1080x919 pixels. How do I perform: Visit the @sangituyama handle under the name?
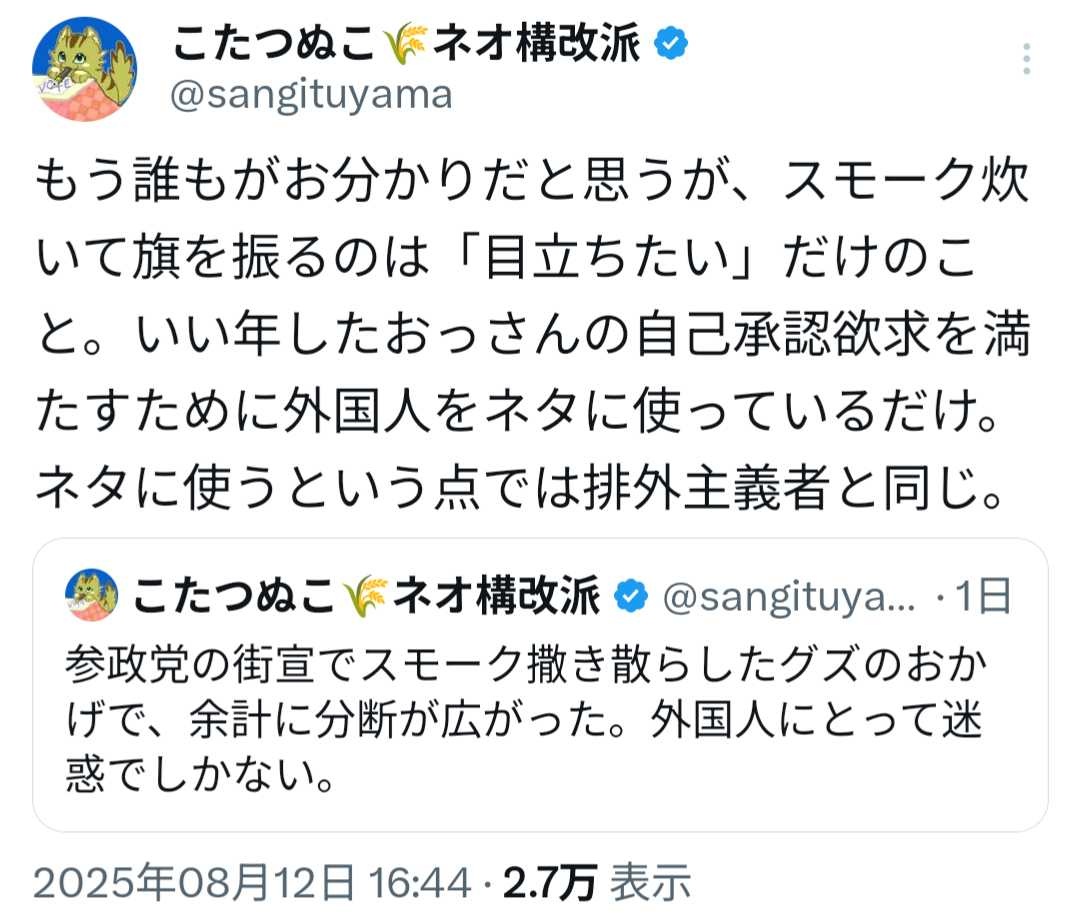click(312, 95)
